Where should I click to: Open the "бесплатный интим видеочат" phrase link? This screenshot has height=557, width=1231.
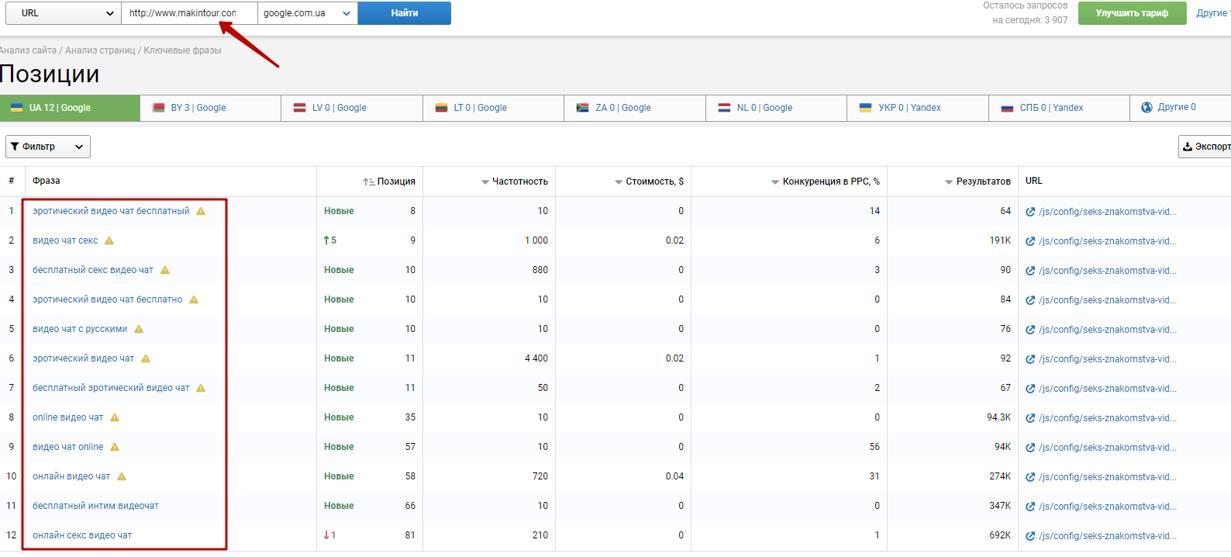pyautogui.click(x=95, y=506)
